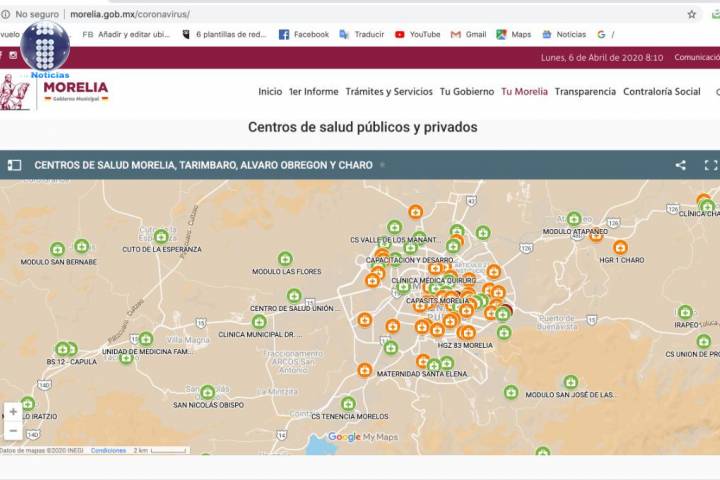Open the map legend panel icon
The image size is (720, 480).
(x=15, y=165)
